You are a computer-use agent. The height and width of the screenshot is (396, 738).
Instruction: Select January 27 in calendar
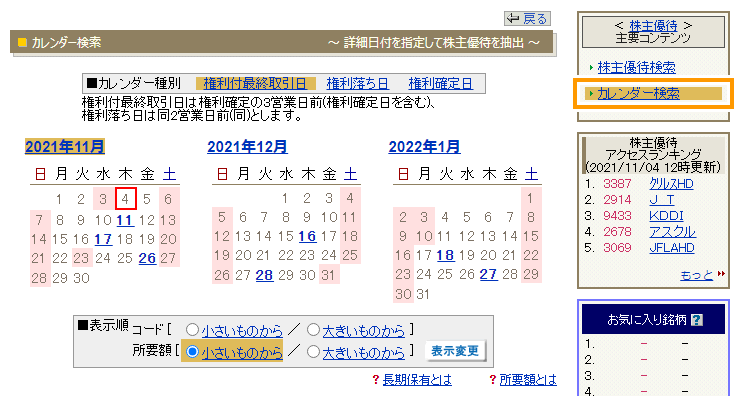pyautogui.click(x=488, y=275)
